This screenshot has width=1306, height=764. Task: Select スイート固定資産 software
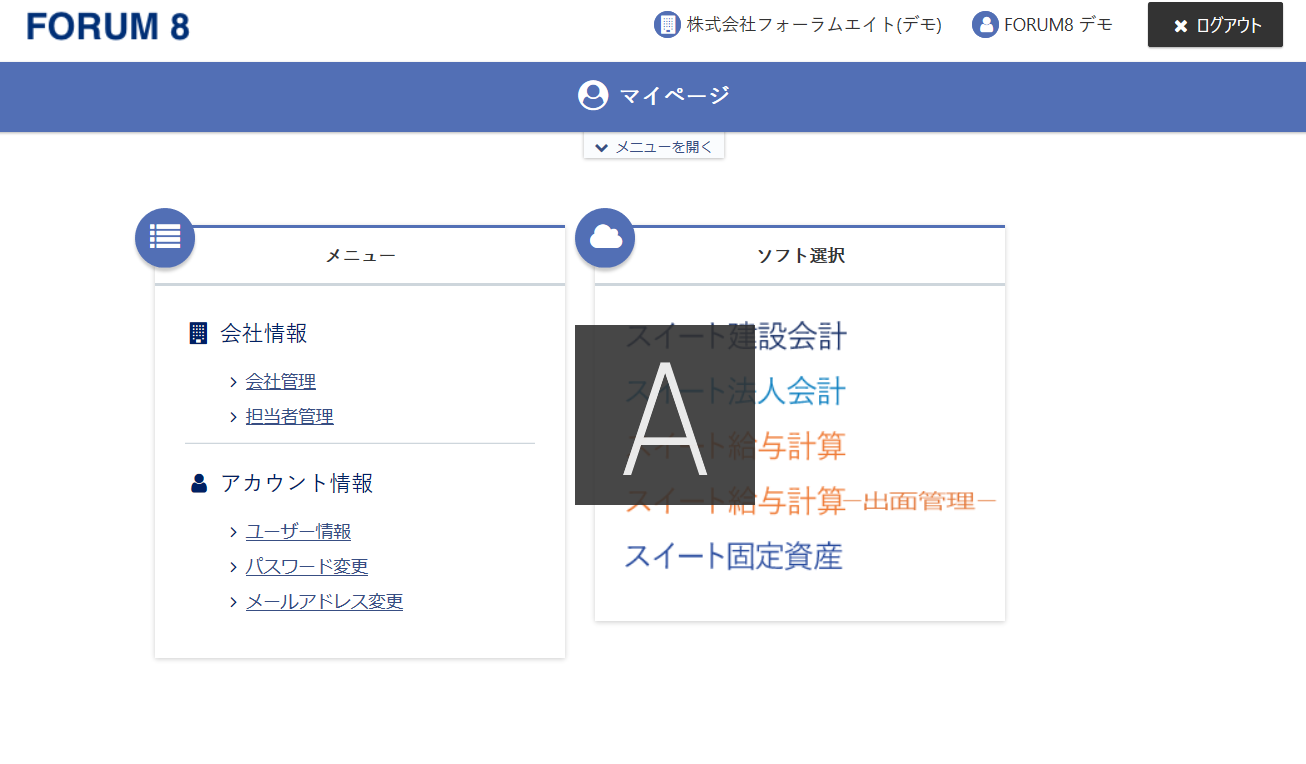tap(734, 555)
